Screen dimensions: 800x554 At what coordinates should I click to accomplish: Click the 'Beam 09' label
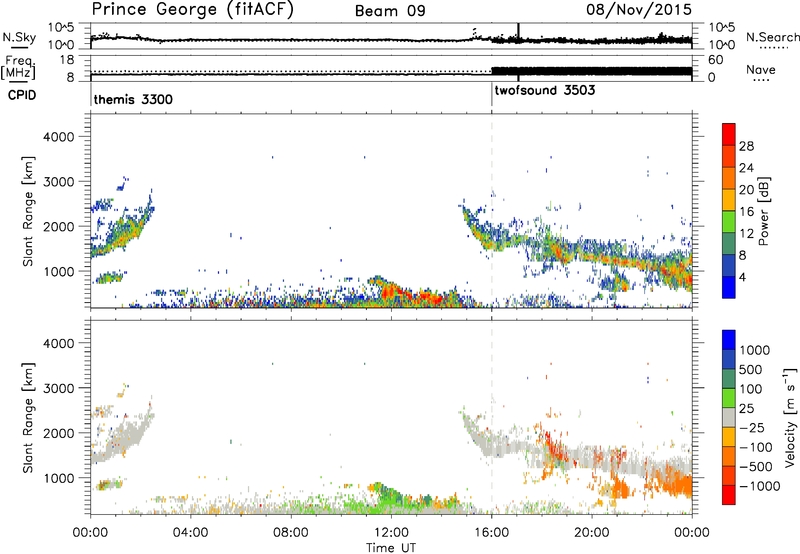[x=390, y=11]
